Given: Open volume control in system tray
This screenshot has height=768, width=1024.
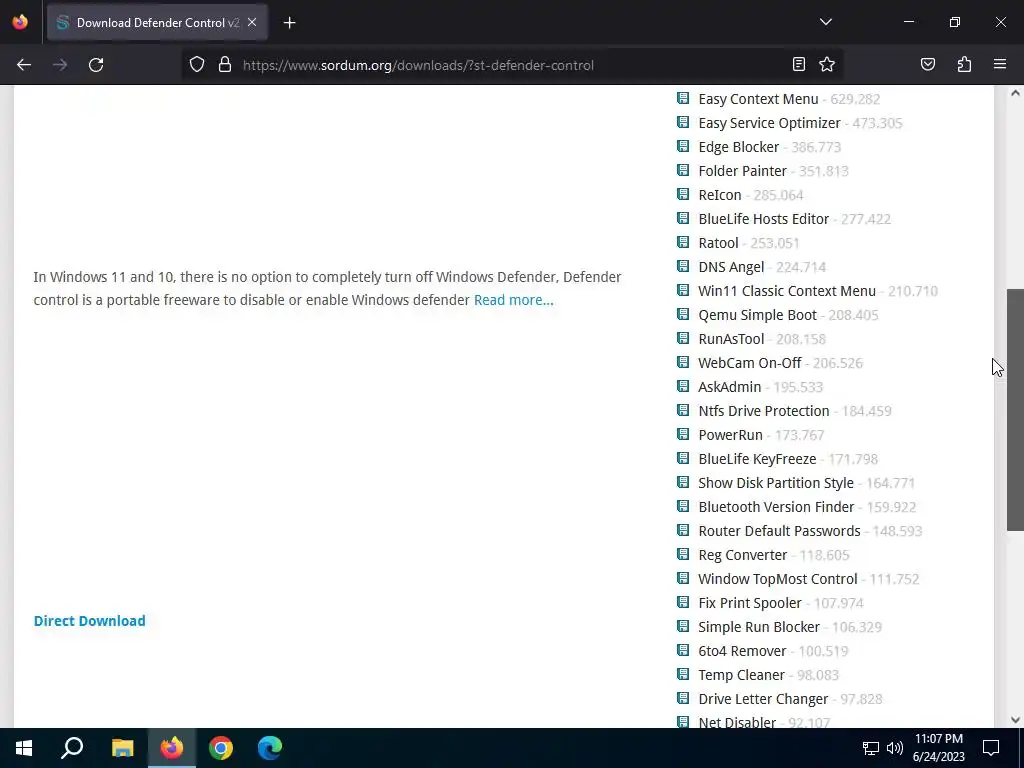Looking at the screenshot, I should 895,748.
